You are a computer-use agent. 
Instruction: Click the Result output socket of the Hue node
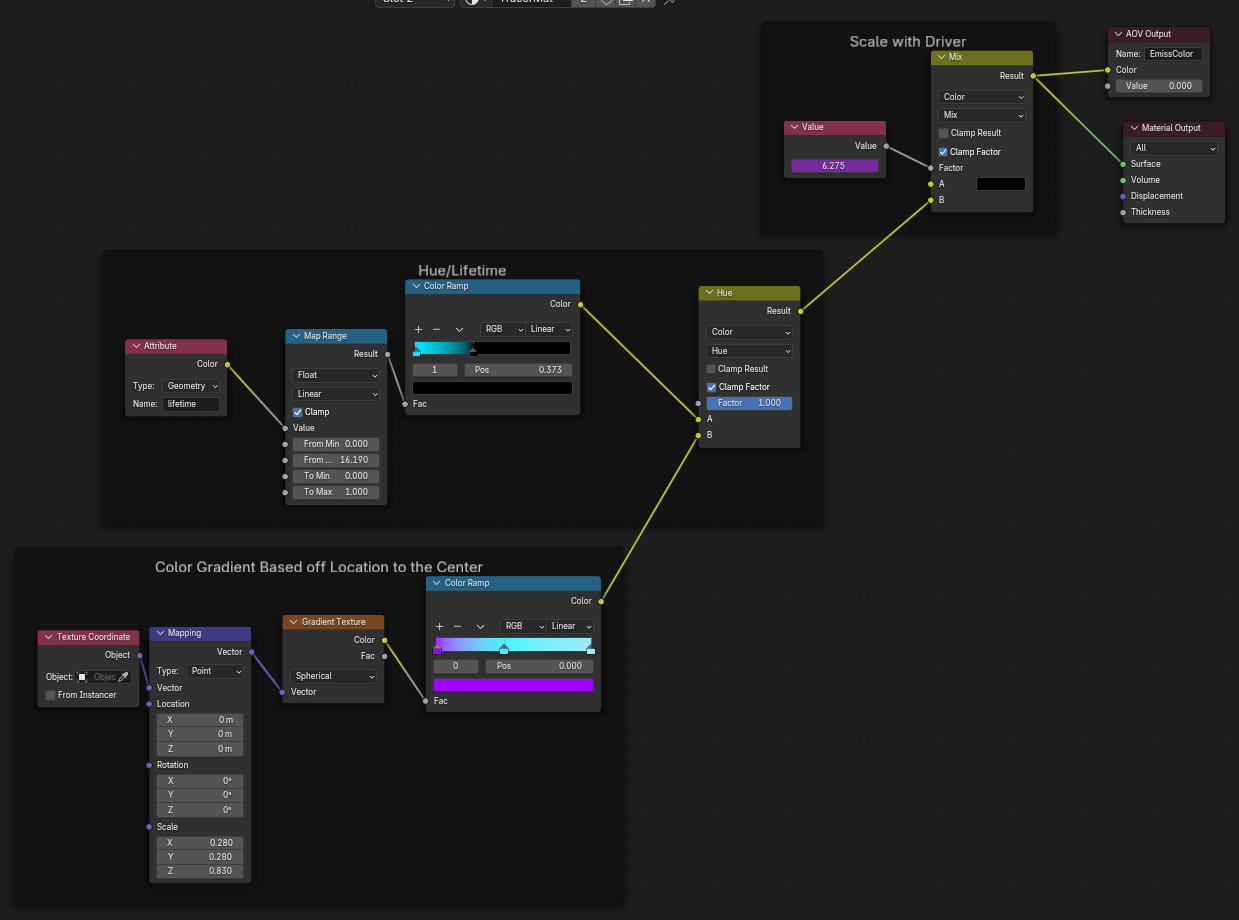click(x=800, y=311)
